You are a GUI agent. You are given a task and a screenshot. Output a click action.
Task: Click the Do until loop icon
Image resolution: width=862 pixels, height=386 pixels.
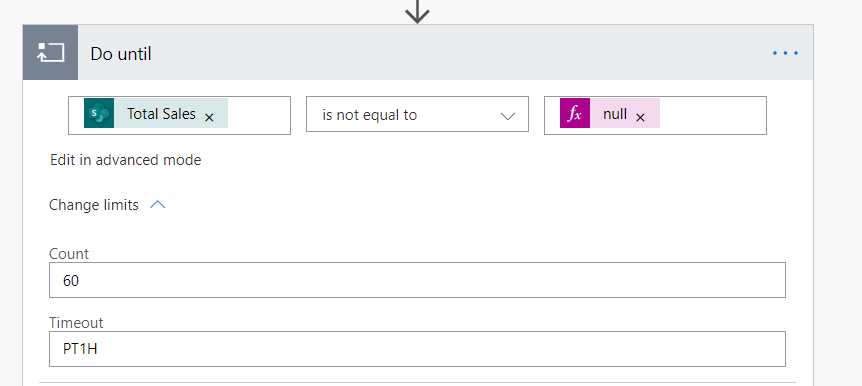(51, 53)
